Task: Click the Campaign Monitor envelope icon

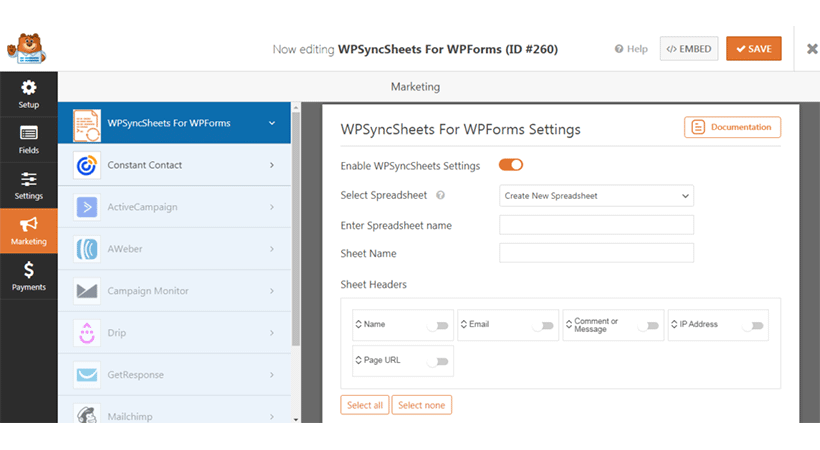Action: click(x=87, y=291)
